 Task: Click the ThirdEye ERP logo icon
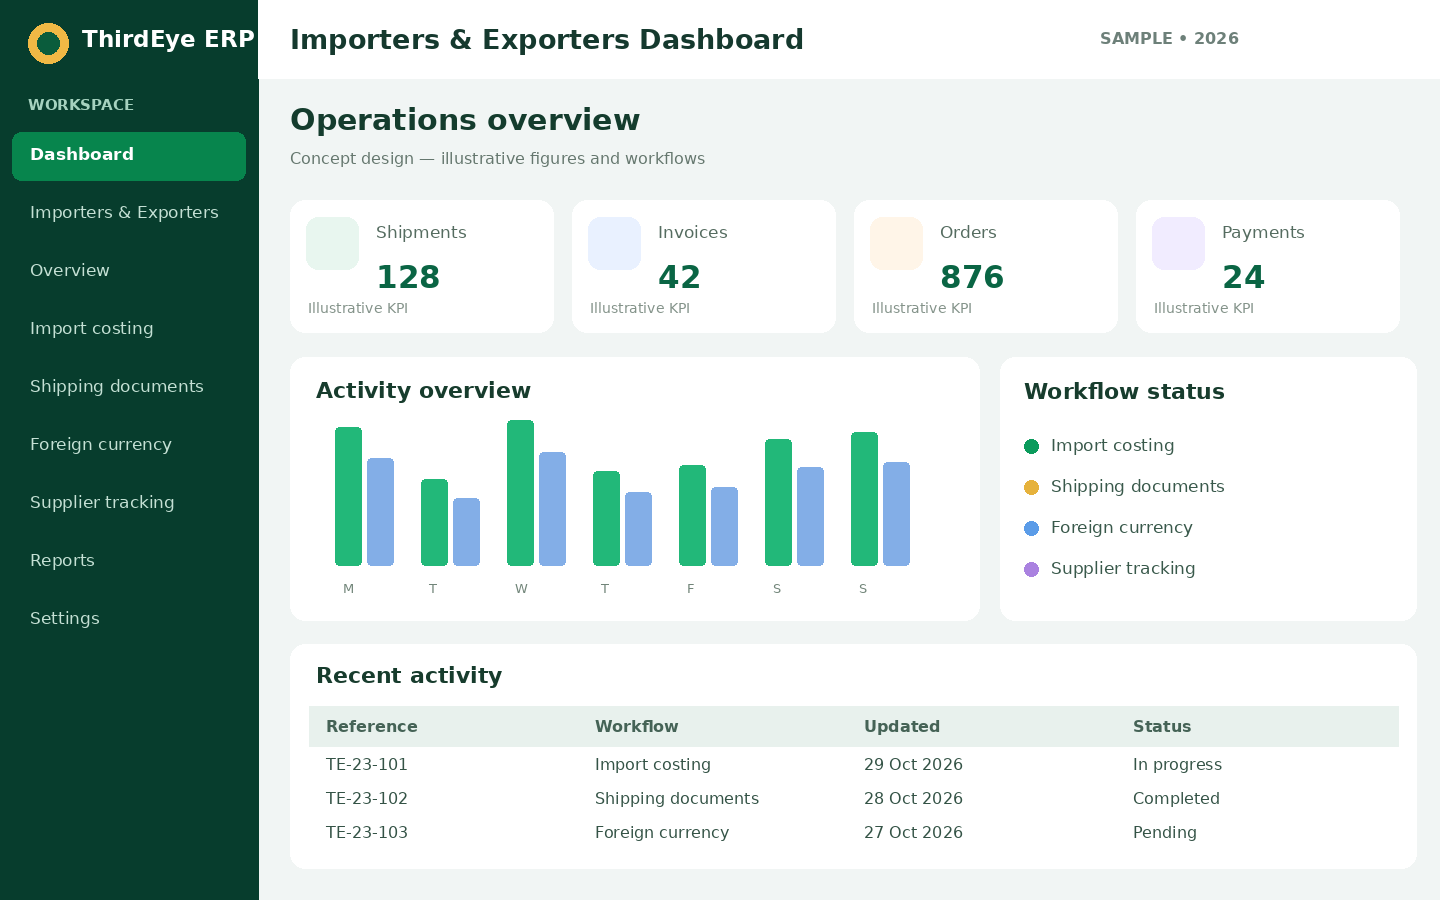(48, 43)
